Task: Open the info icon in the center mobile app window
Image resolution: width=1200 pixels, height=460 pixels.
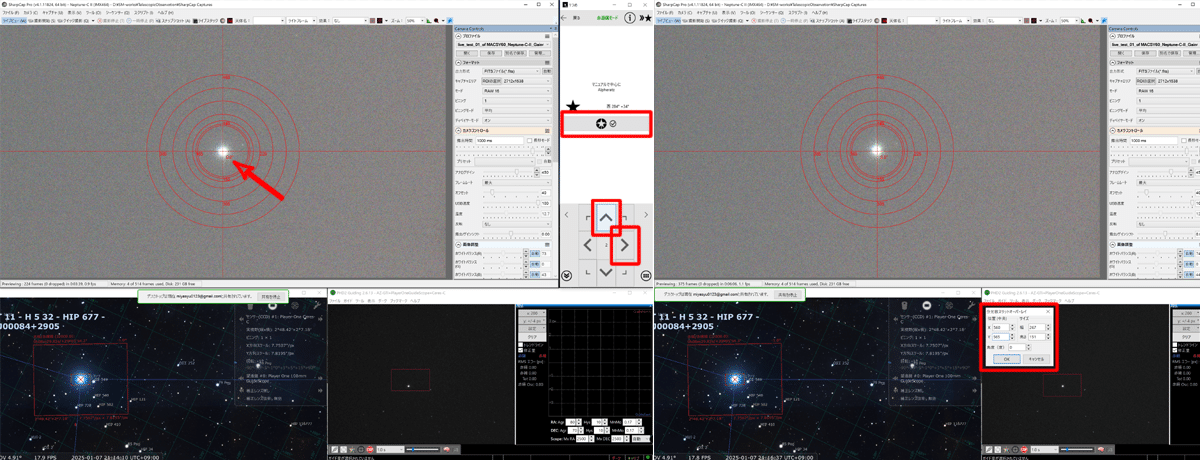Action: point(630,18)
